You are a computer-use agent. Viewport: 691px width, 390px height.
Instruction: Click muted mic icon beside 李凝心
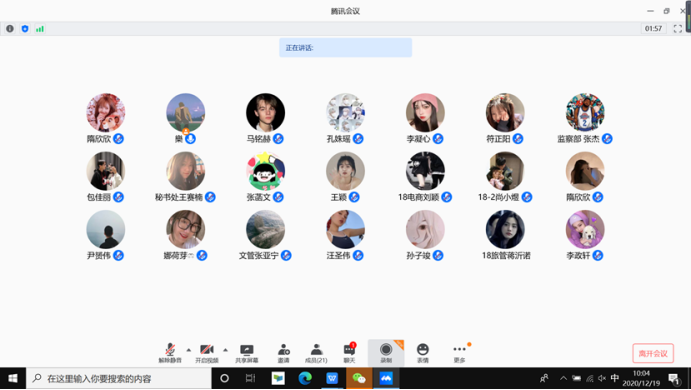[x=438, y=139]
